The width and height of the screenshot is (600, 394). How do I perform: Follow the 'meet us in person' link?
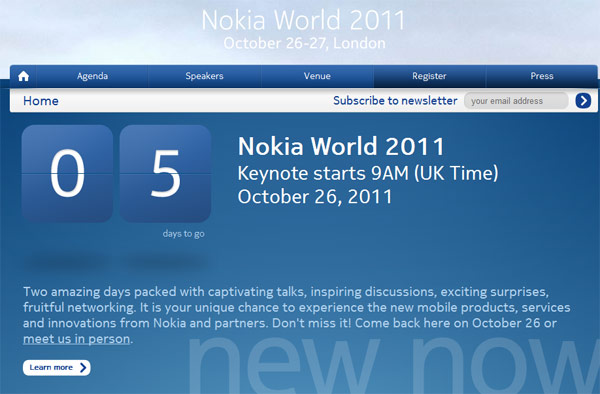(77, 339)
